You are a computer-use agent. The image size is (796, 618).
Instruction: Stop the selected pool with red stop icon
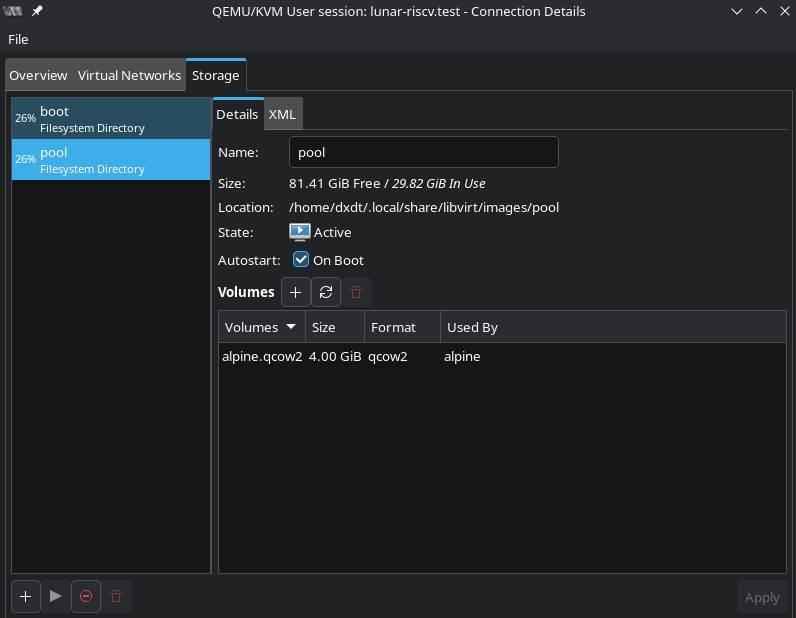coord(86,596)
